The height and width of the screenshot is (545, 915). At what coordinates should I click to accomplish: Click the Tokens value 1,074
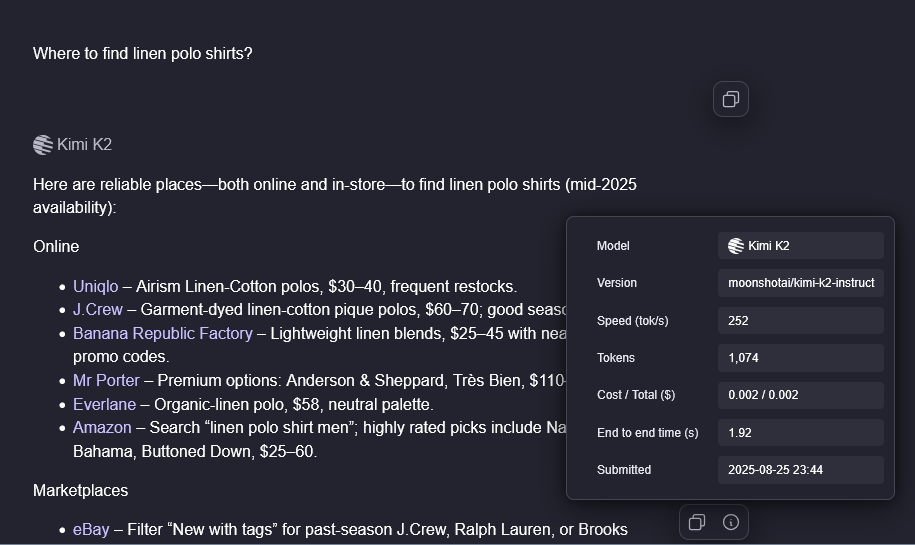coord(800,358)
